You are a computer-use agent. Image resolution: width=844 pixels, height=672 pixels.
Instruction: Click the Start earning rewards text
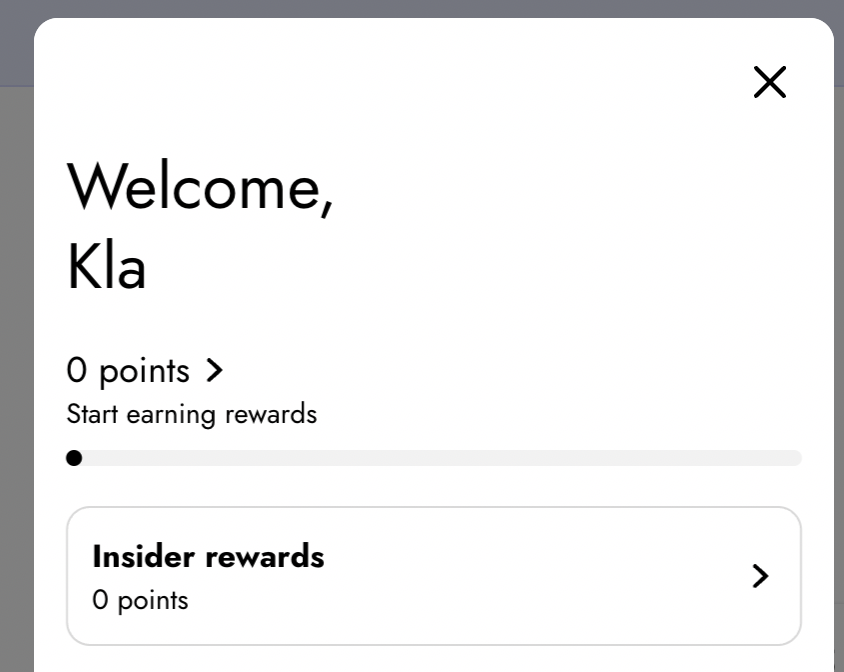tap(191, 414)
